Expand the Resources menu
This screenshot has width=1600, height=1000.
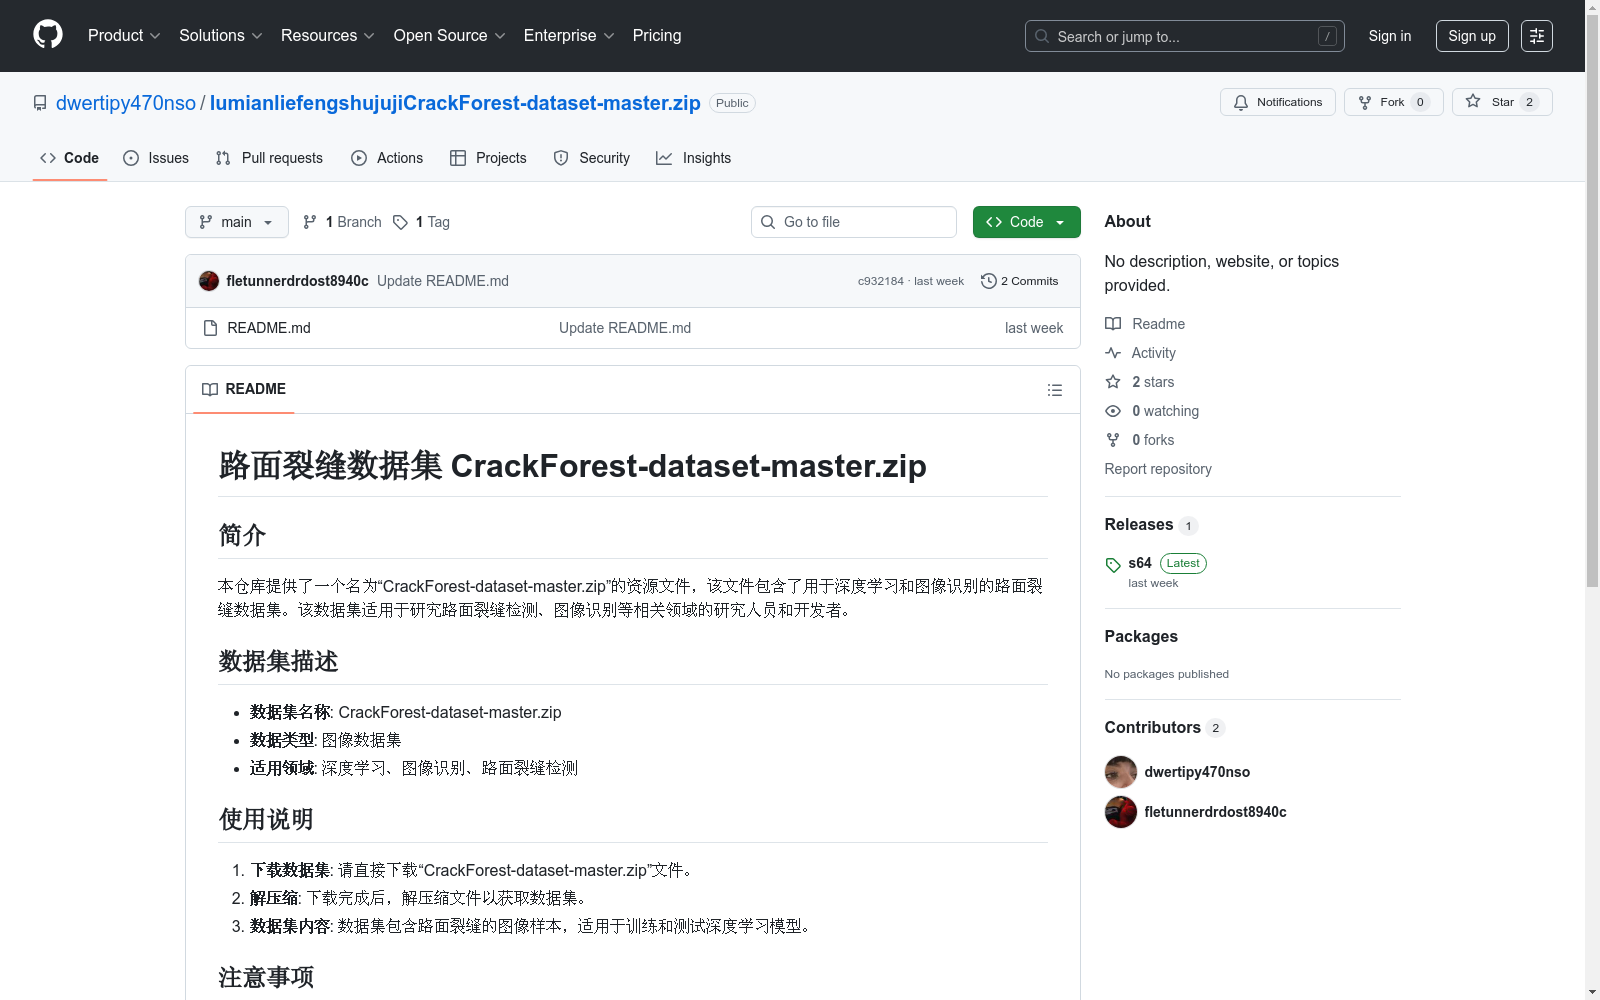[327, 36]
